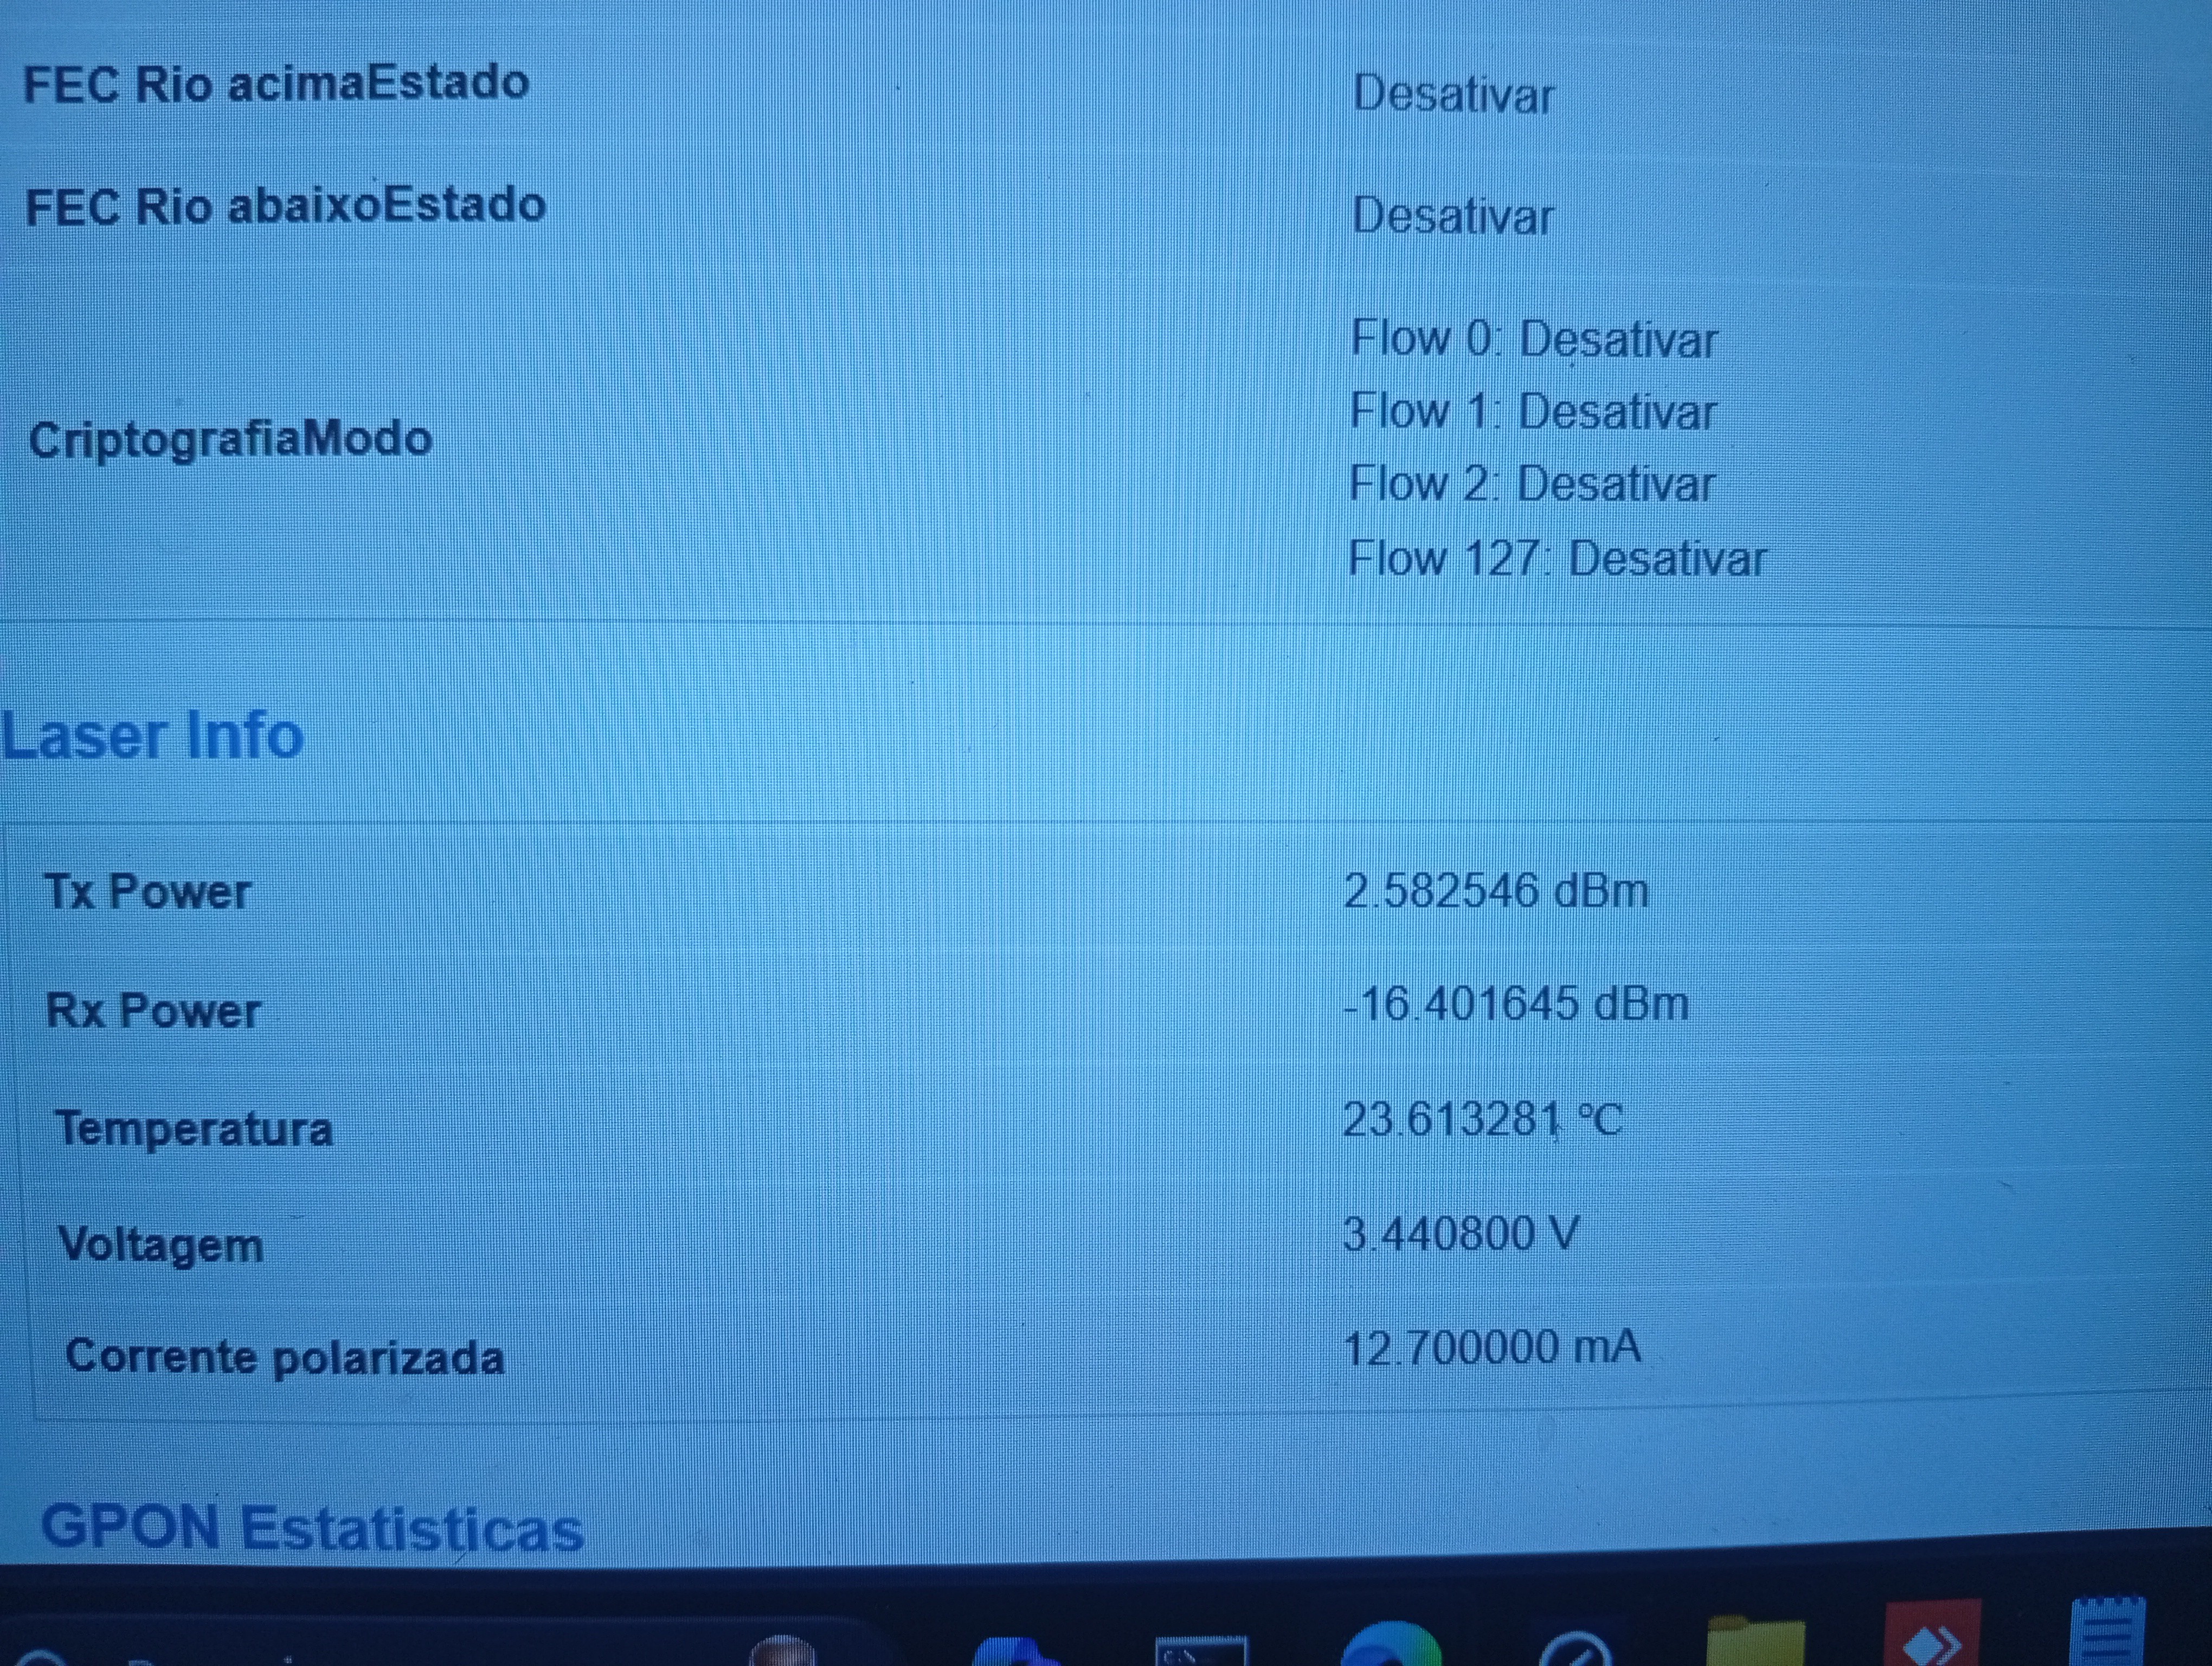
Task: Click the CriptografiaModo label
Action: tap(230, 439)
